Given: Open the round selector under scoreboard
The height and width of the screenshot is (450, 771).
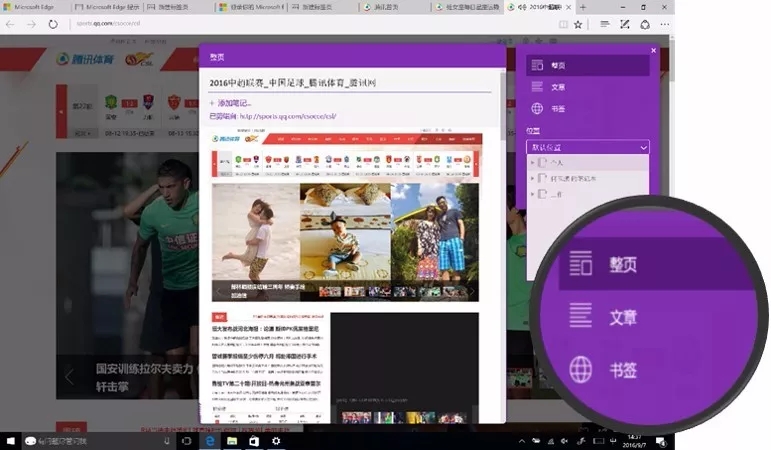Looking at the screenshot, I should pyautogui.click(x=83, y=133).
